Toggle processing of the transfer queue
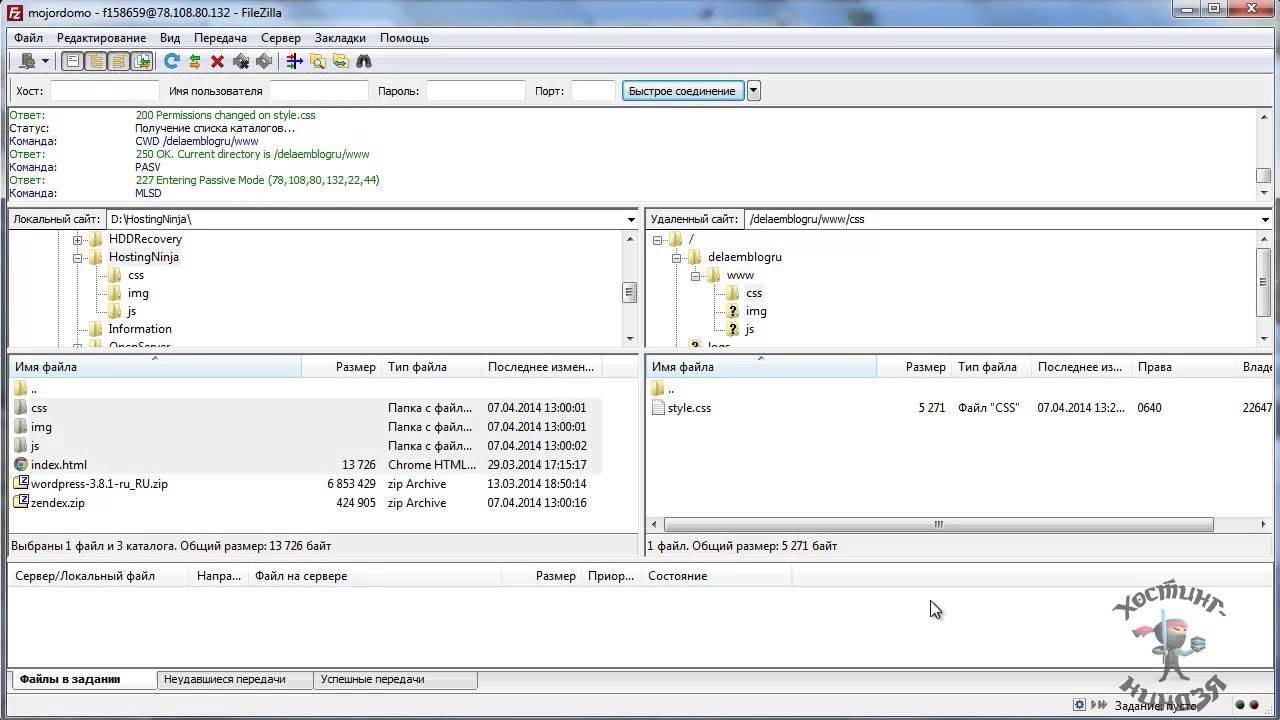 tap(194, 61)
